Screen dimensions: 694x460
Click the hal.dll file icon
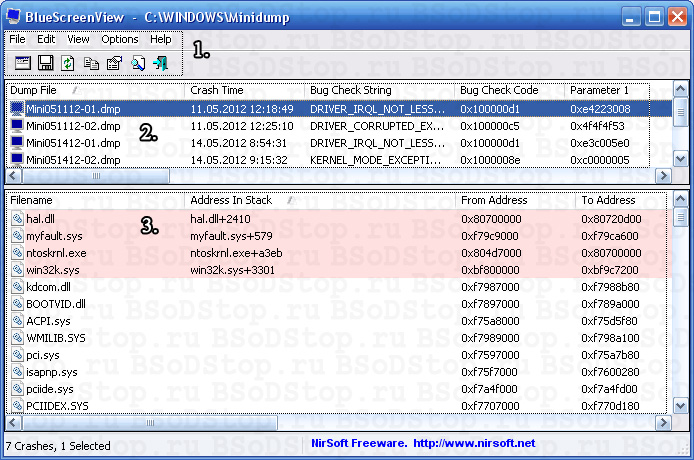click(x=17, y=218)
